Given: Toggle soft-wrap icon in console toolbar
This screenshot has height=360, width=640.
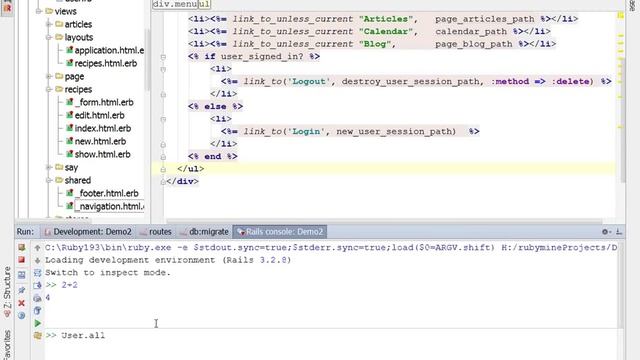Looking at the screenshot, I should click(37, 273).
